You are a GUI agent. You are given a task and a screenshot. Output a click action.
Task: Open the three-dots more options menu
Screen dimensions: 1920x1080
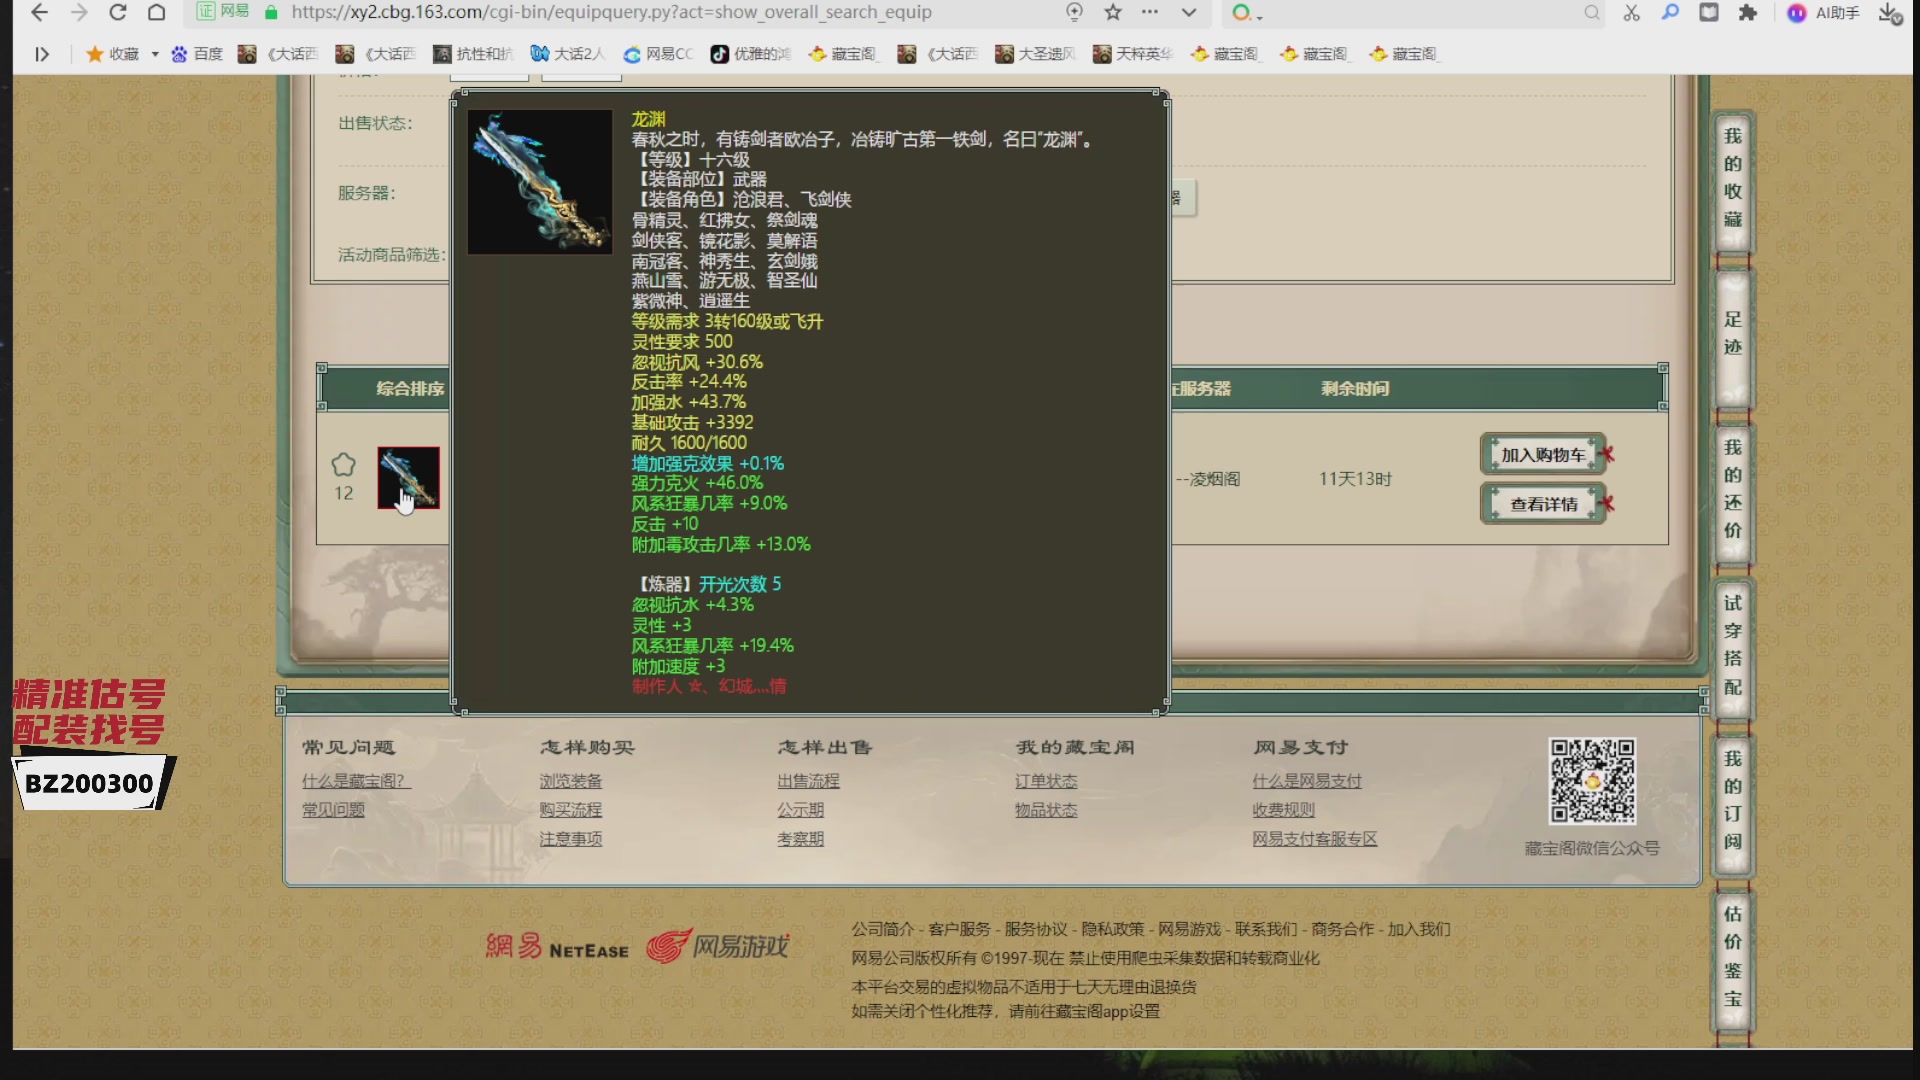(x=1150, y=13)
